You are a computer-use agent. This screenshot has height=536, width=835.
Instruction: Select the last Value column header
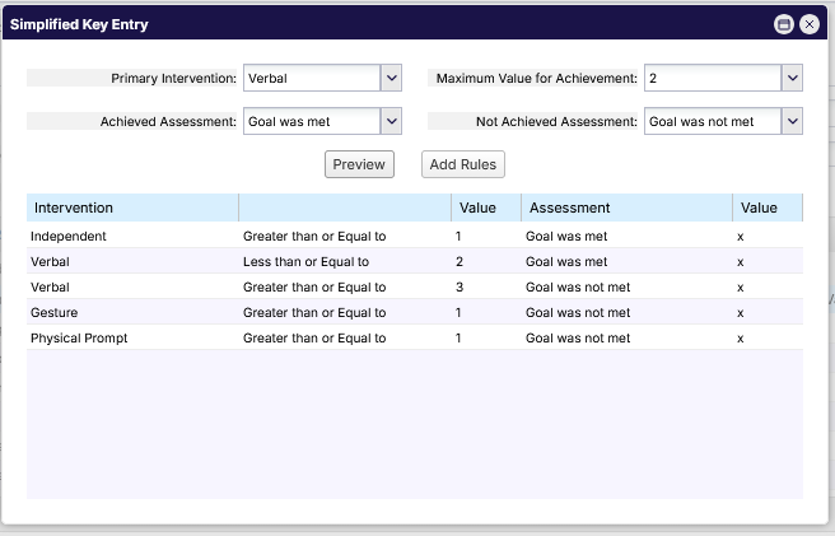click(x=767, y=208)
